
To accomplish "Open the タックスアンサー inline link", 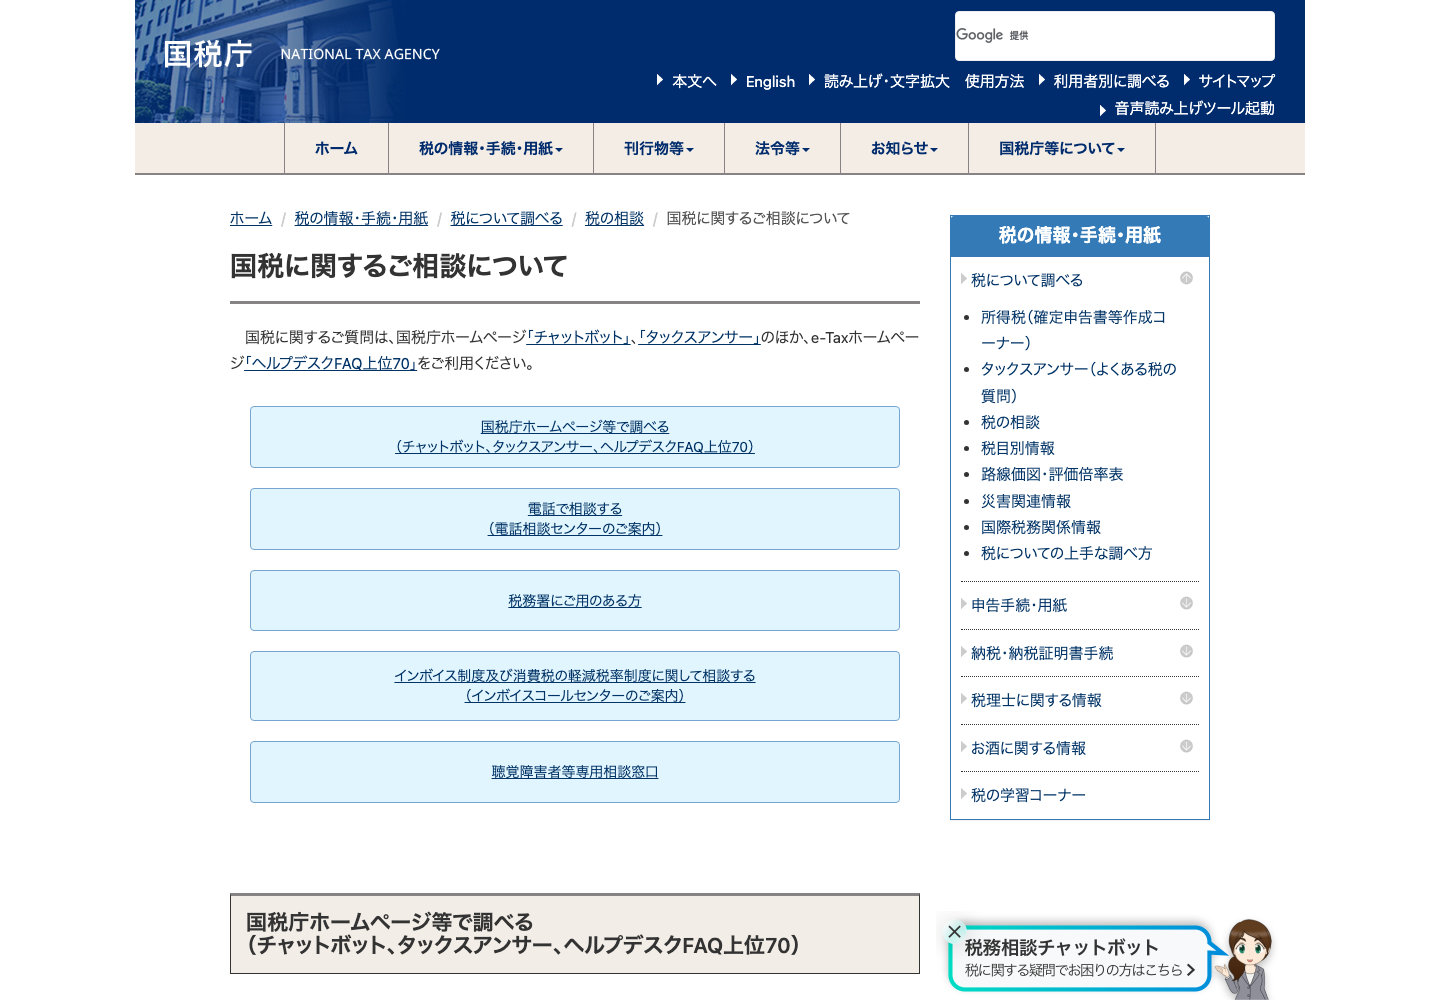I will (x=700, y=337).
